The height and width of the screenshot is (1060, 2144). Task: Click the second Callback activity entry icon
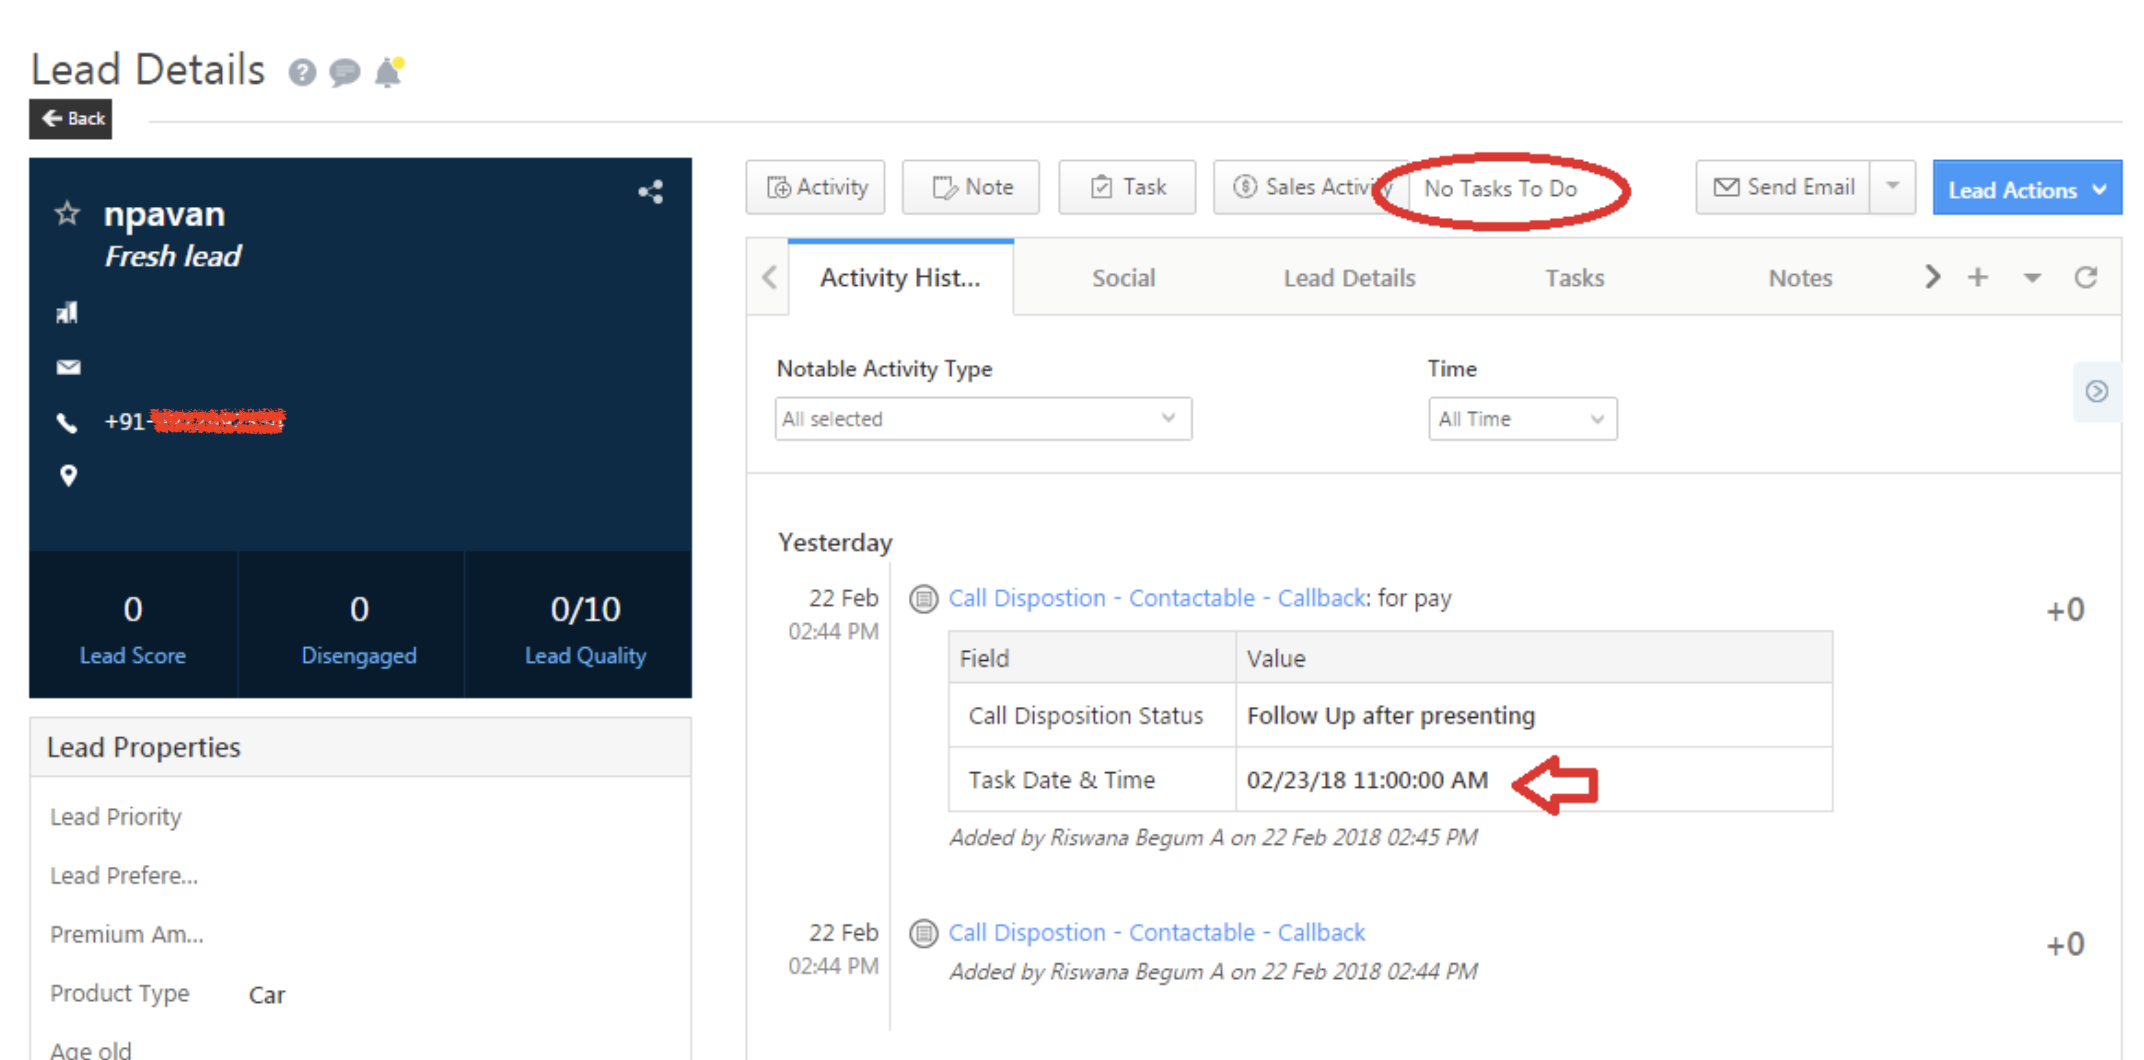(x=923, y=933)
